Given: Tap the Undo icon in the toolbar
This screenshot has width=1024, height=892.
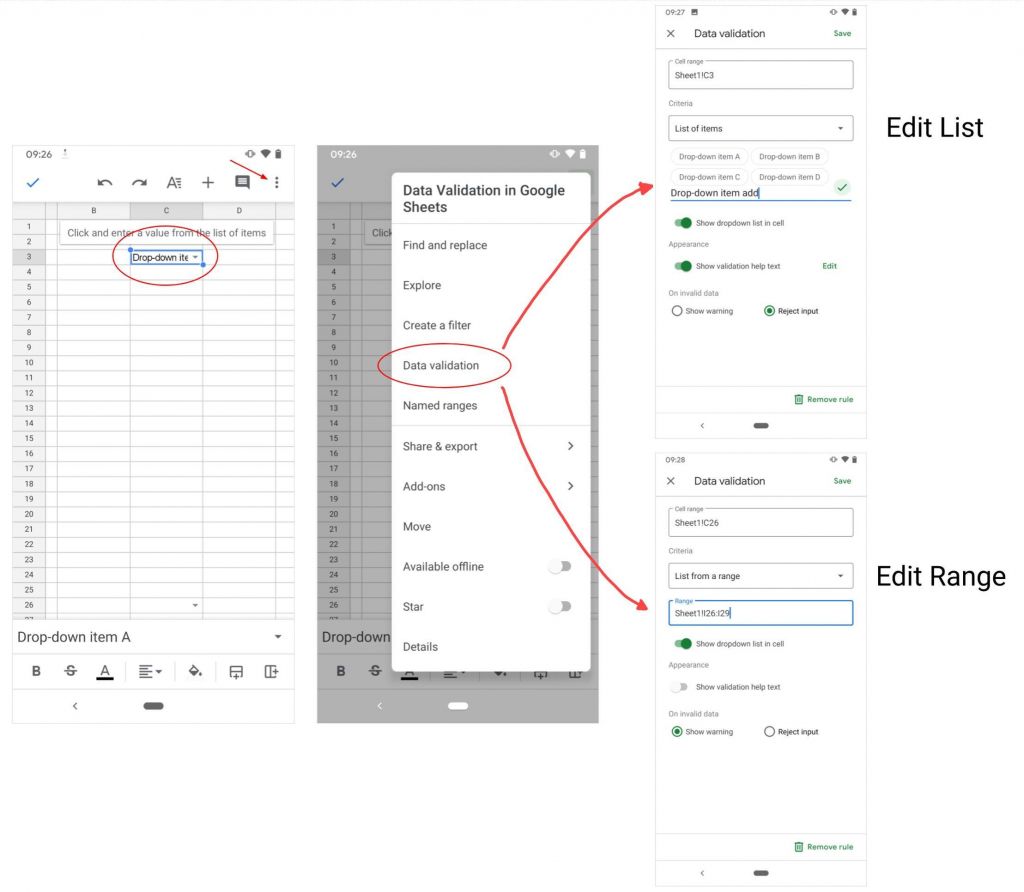Looking at the screenshot, I should (105, 183).
